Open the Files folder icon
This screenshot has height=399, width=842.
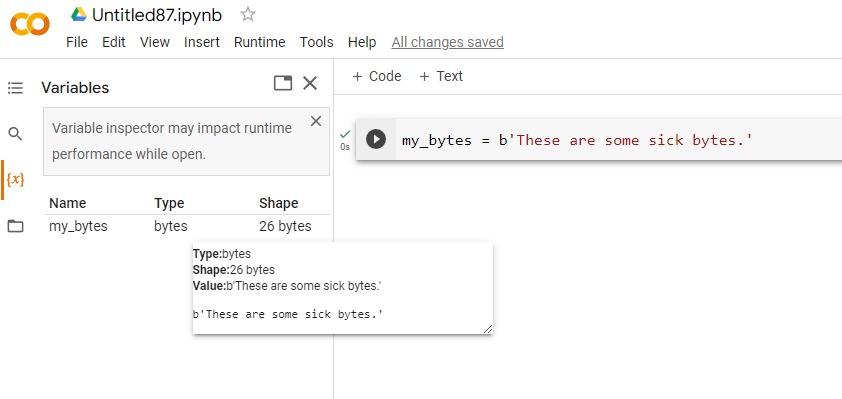[16, 226]
